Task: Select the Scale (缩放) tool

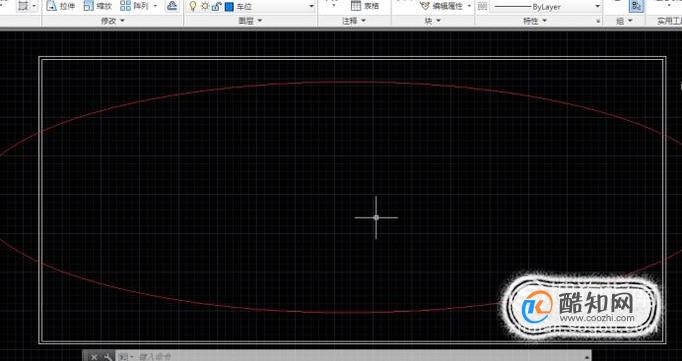Action: (97, 6)
